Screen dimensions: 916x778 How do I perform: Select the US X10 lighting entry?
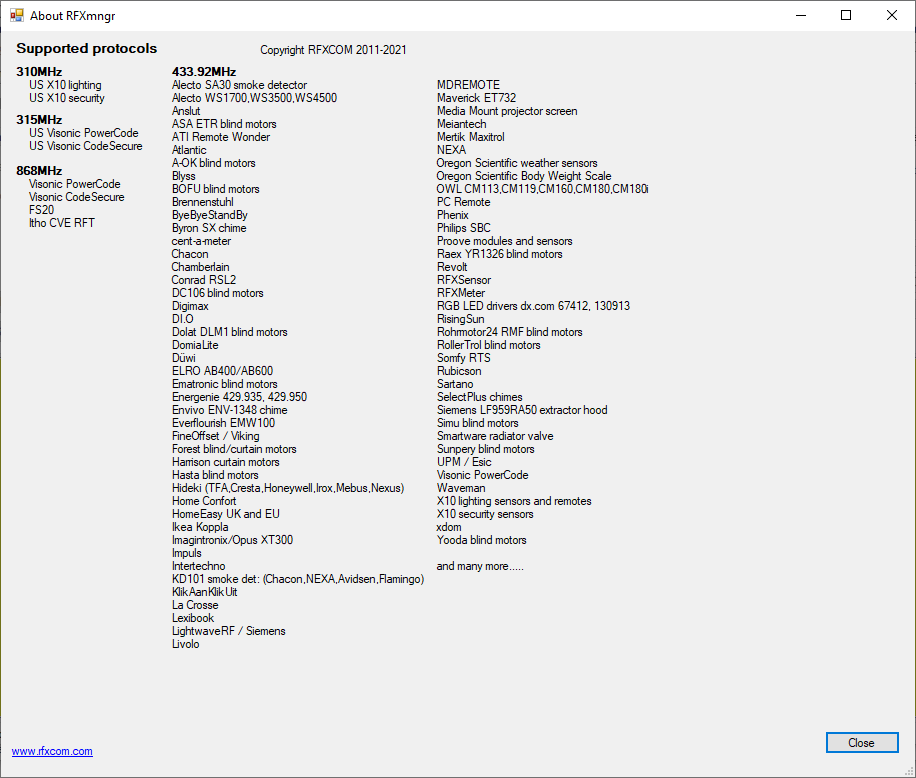tap(65, 85)
